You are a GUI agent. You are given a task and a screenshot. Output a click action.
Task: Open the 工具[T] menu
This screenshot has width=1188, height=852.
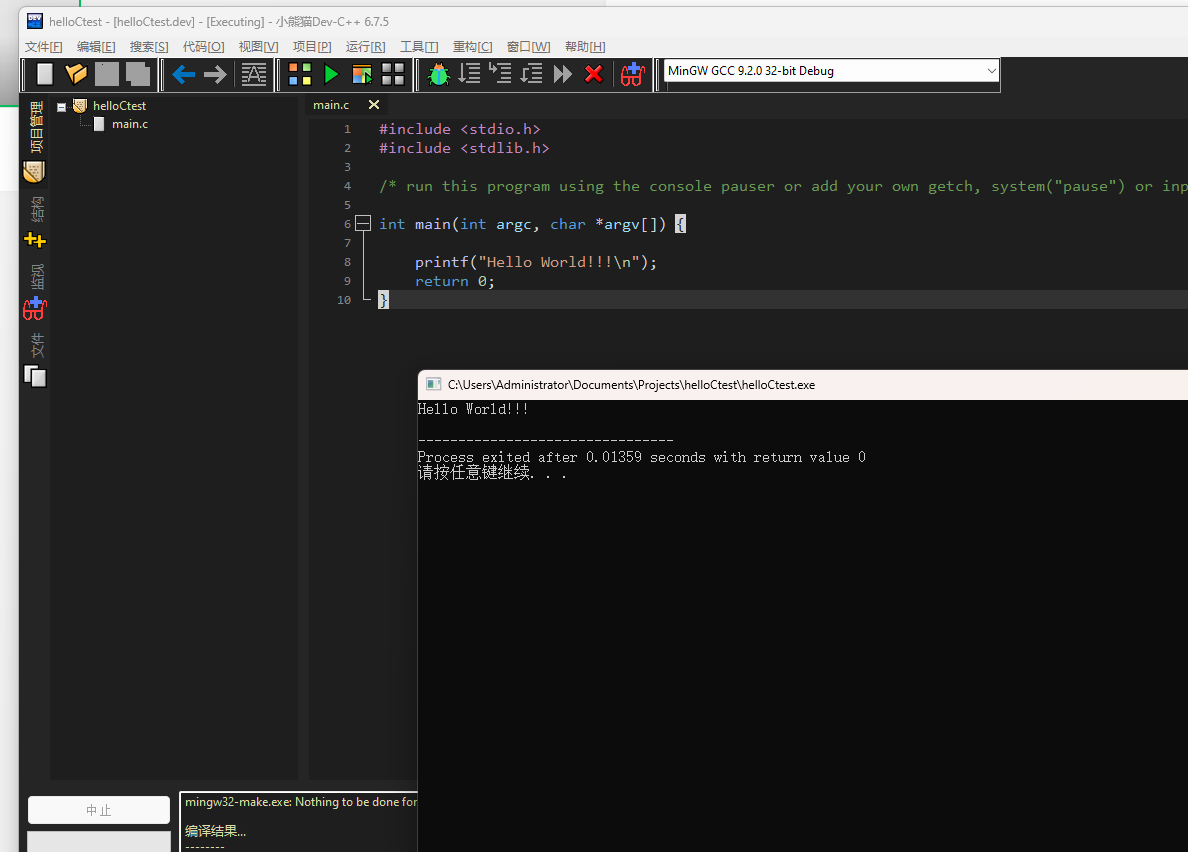(x=419, y=47)
